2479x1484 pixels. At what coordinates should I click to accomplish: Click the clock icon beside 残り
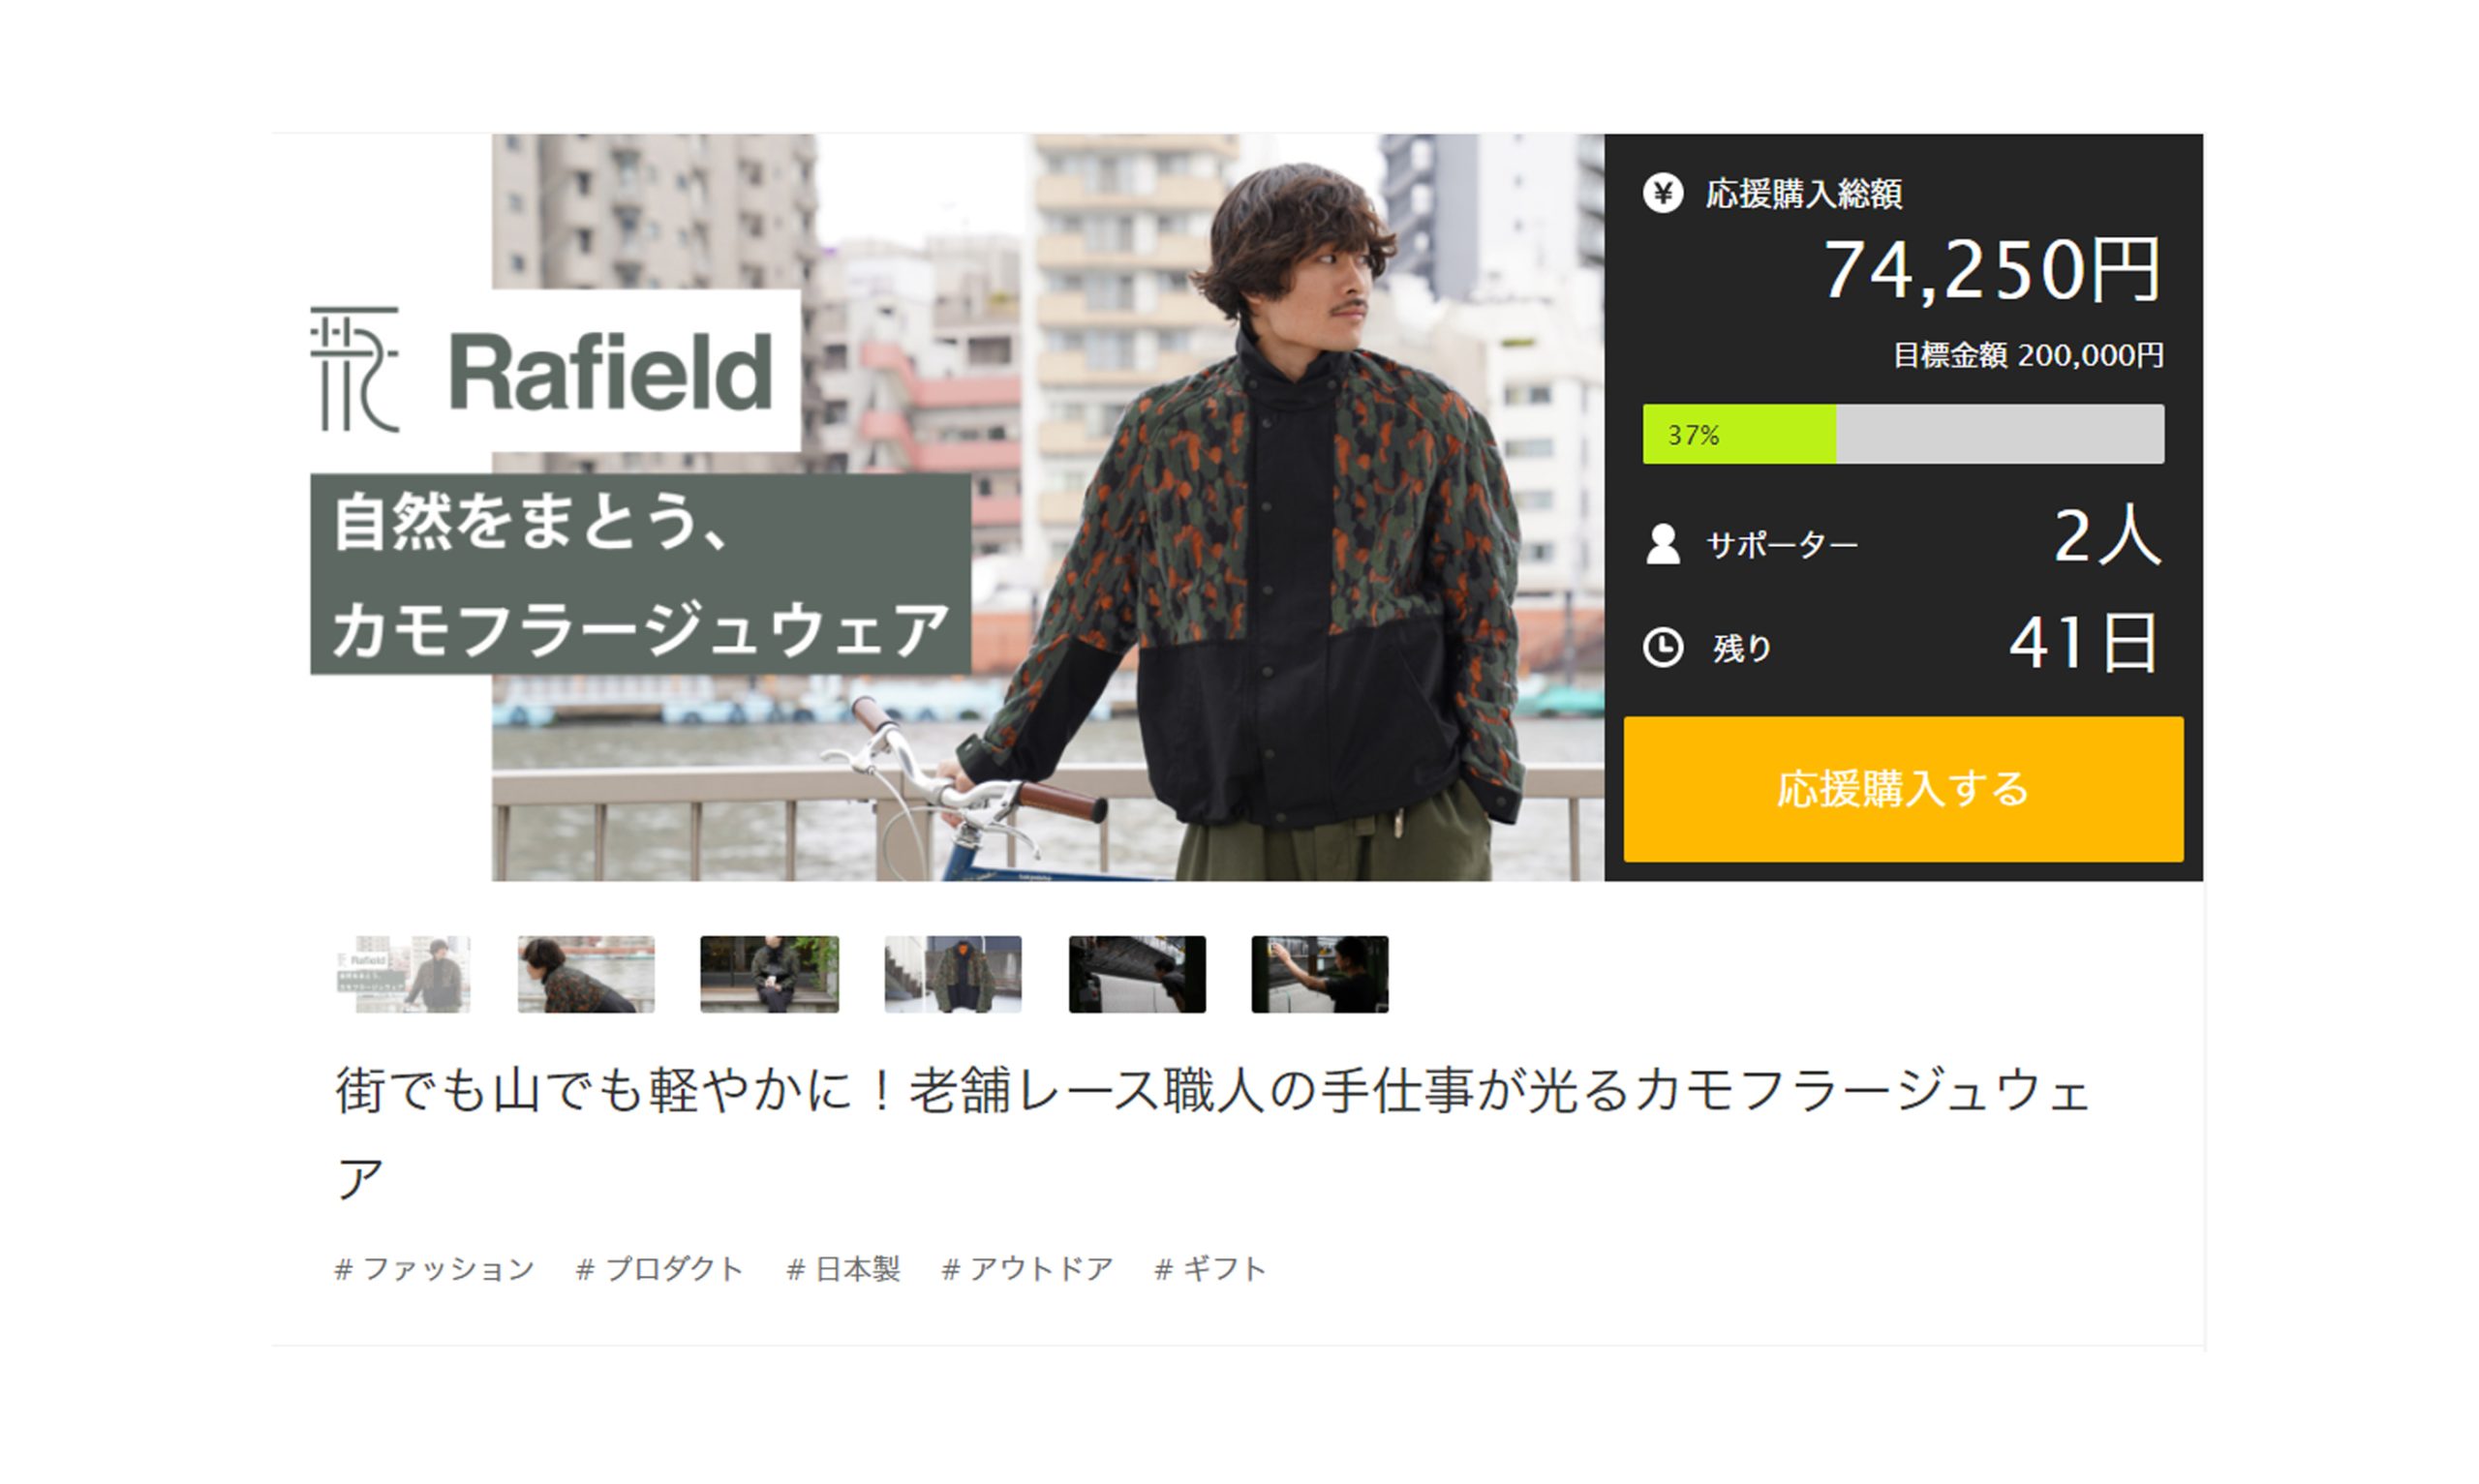tap(1662, 647)
